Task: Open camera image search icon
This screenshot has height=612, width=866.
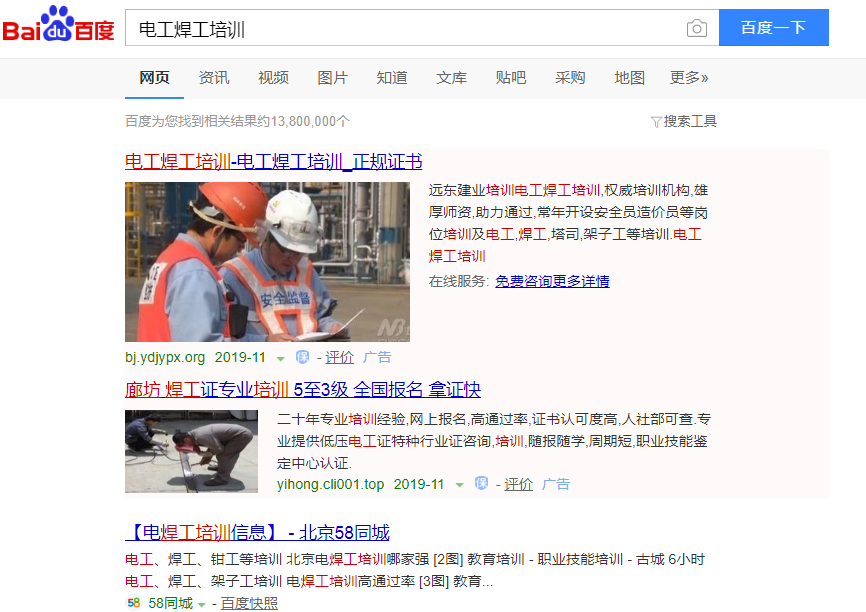Action: click(696, 28)
